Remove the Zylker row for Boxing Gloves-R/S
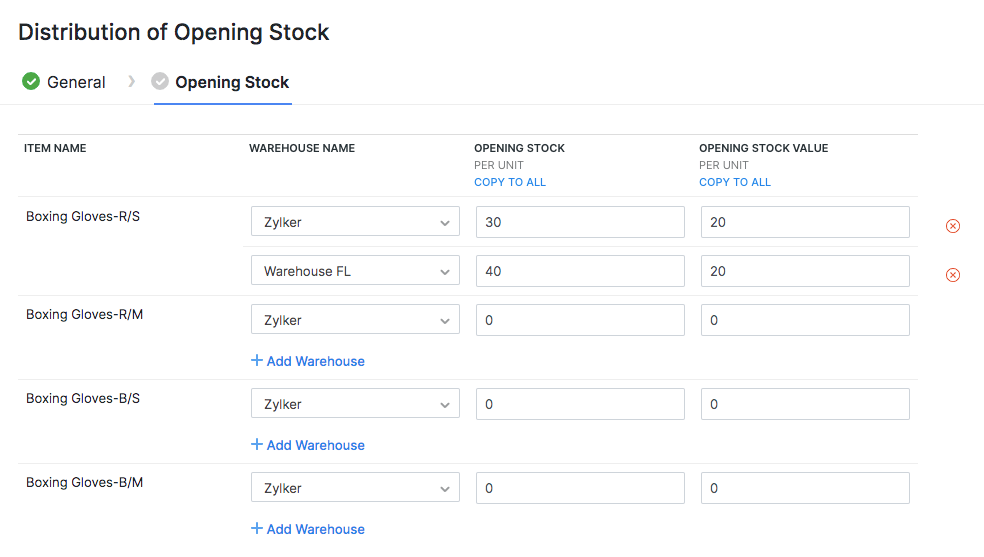This screenshot has width=984, height=557. [x=952, y=226]
